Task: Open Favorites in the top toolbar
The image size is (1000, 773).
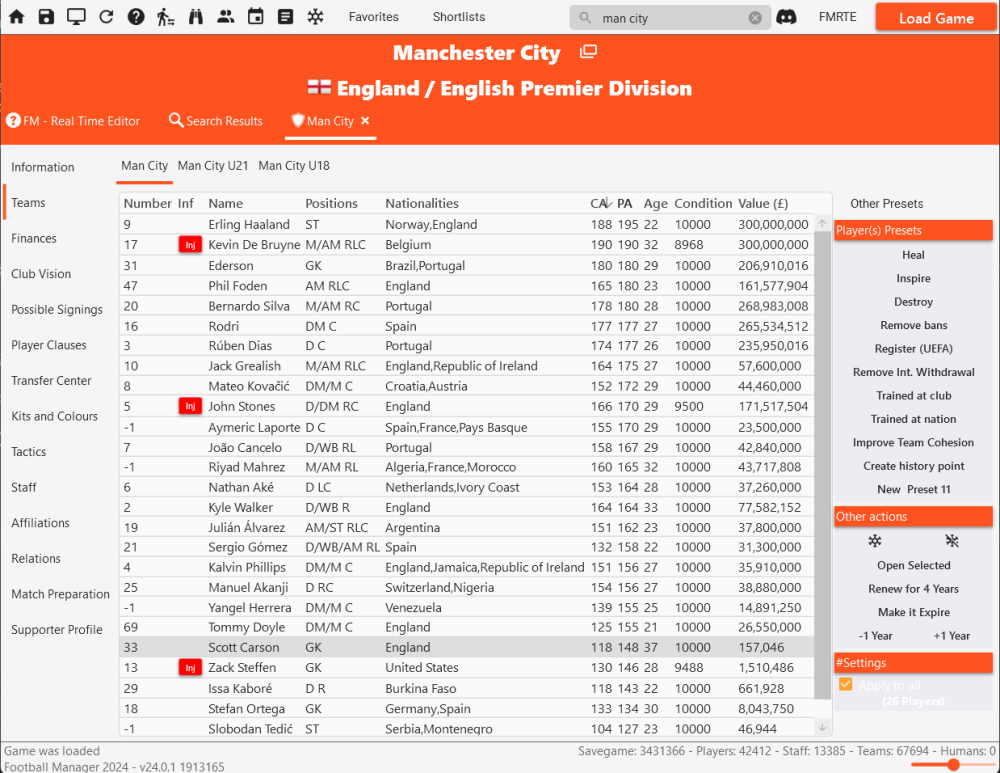Action: click(374, 17)
